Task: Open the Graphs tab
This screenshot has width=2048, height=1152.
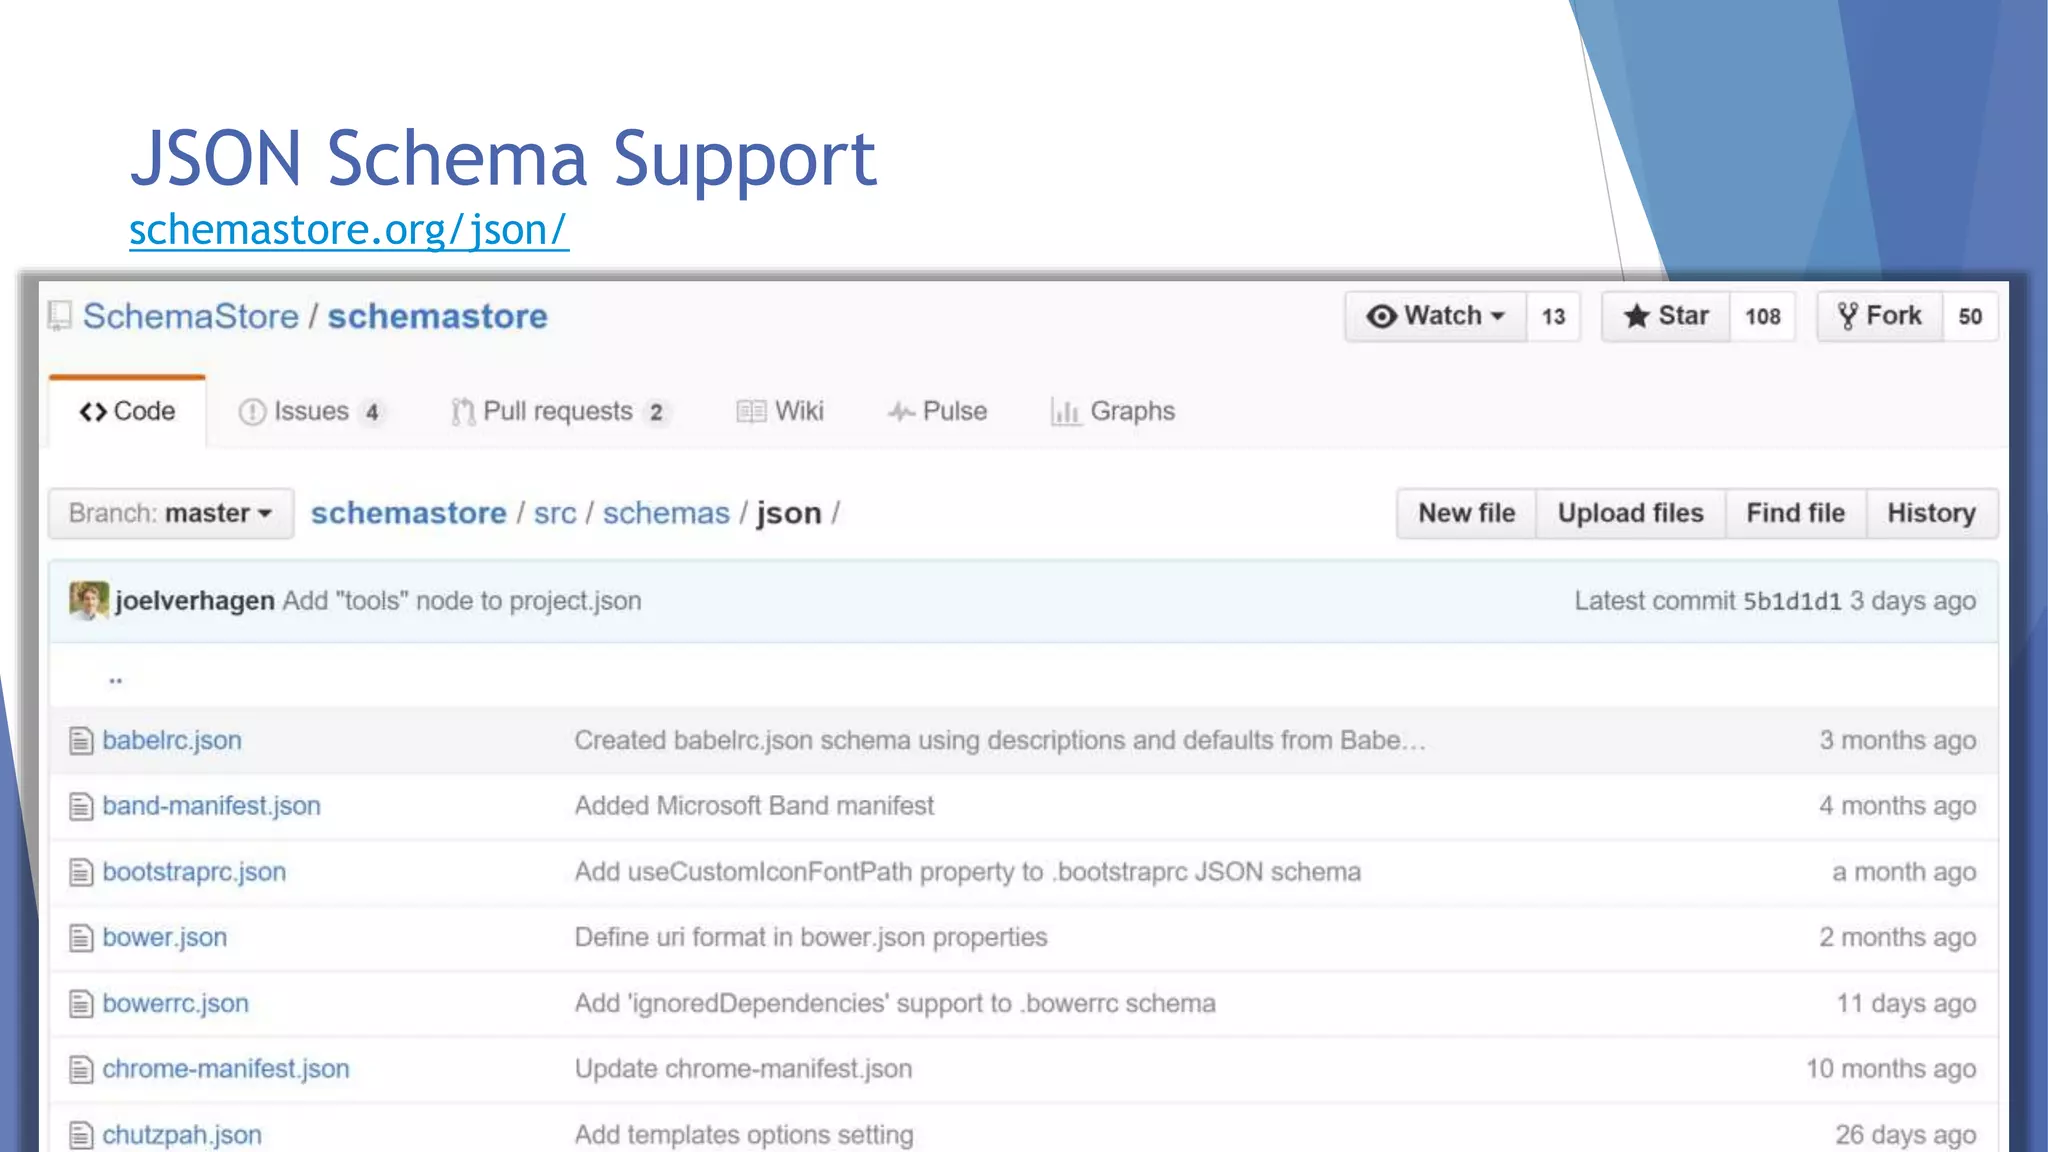Action: coord(1113,411)
